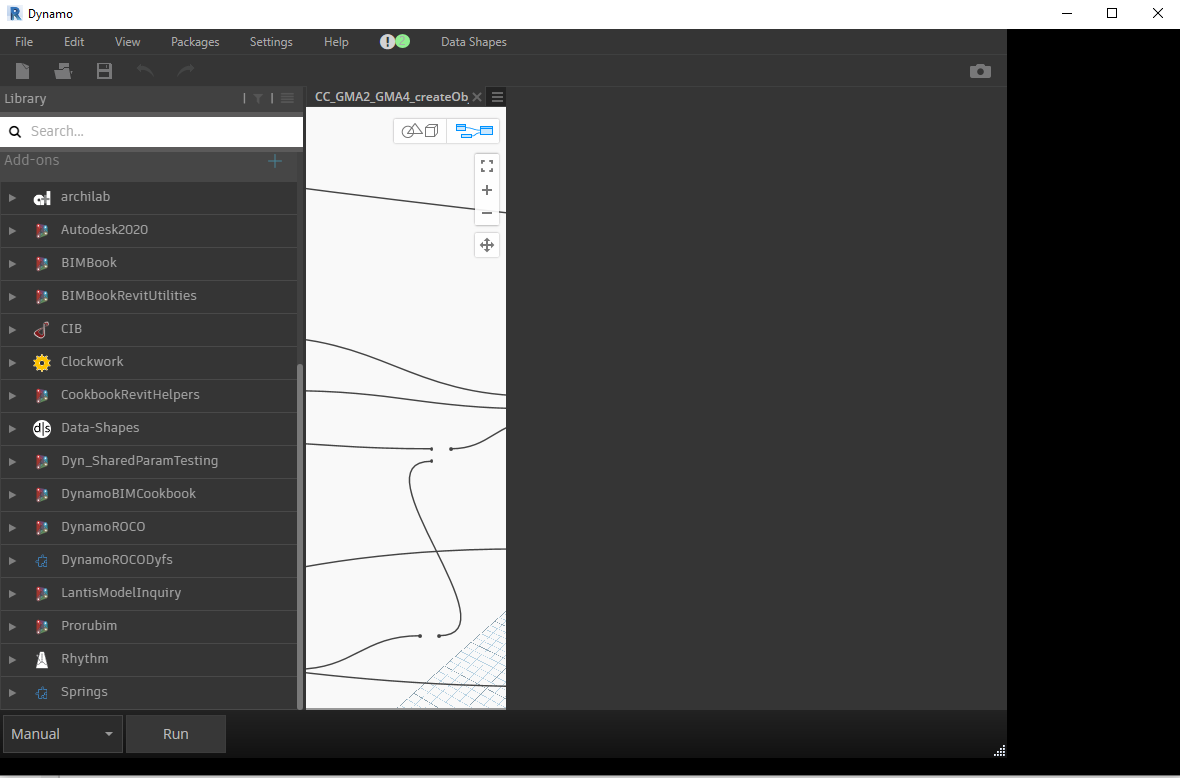Expand the Rhythm package entry
1180x778 pixels.
[x=13, y=659]
